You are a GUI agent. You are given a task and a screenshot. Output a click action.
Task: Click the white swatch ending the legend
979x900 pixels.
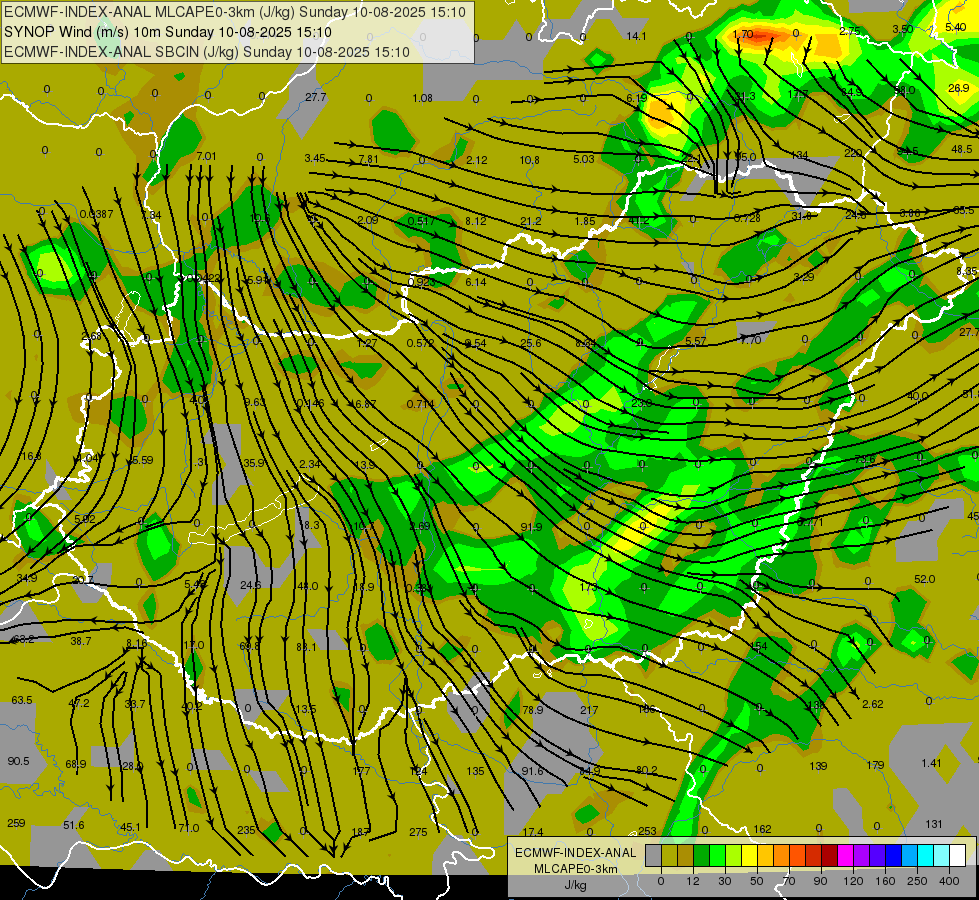click(x=958, y=855)
